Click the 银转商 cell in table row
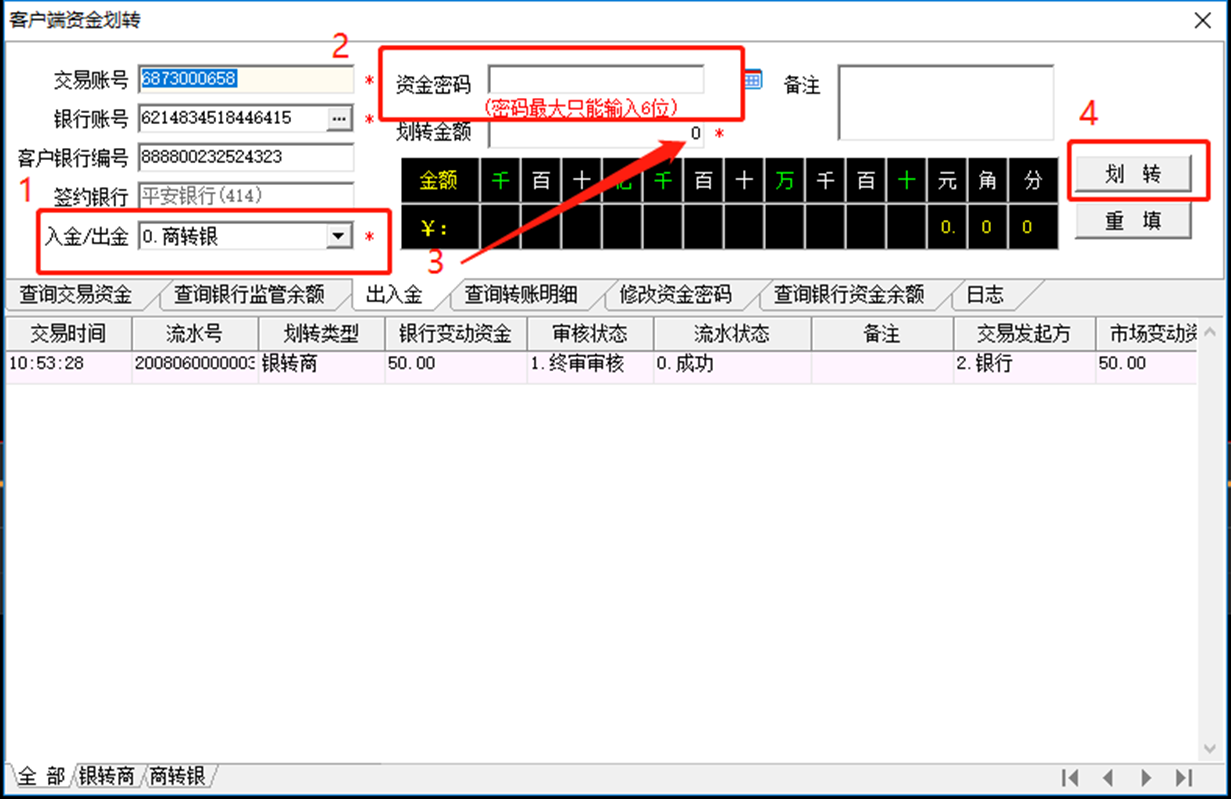Viewport: 1231px width, 799px height. tap(321, 365)
